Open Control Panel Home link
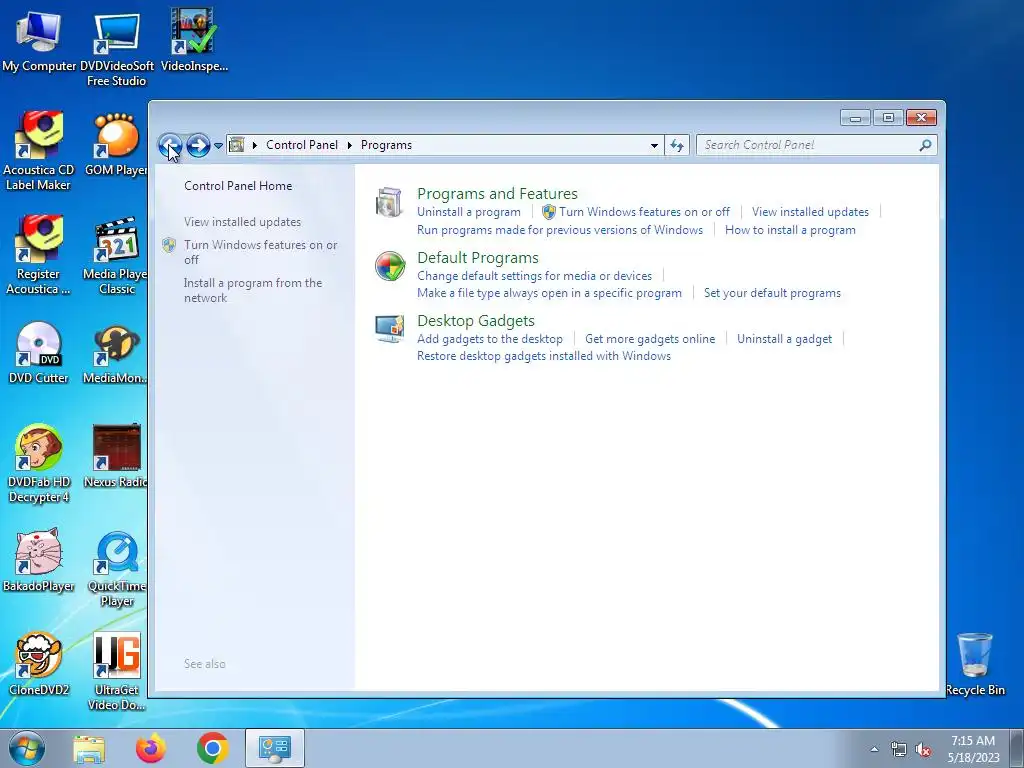Viewport: 1024px width, 768px height. 238,185
